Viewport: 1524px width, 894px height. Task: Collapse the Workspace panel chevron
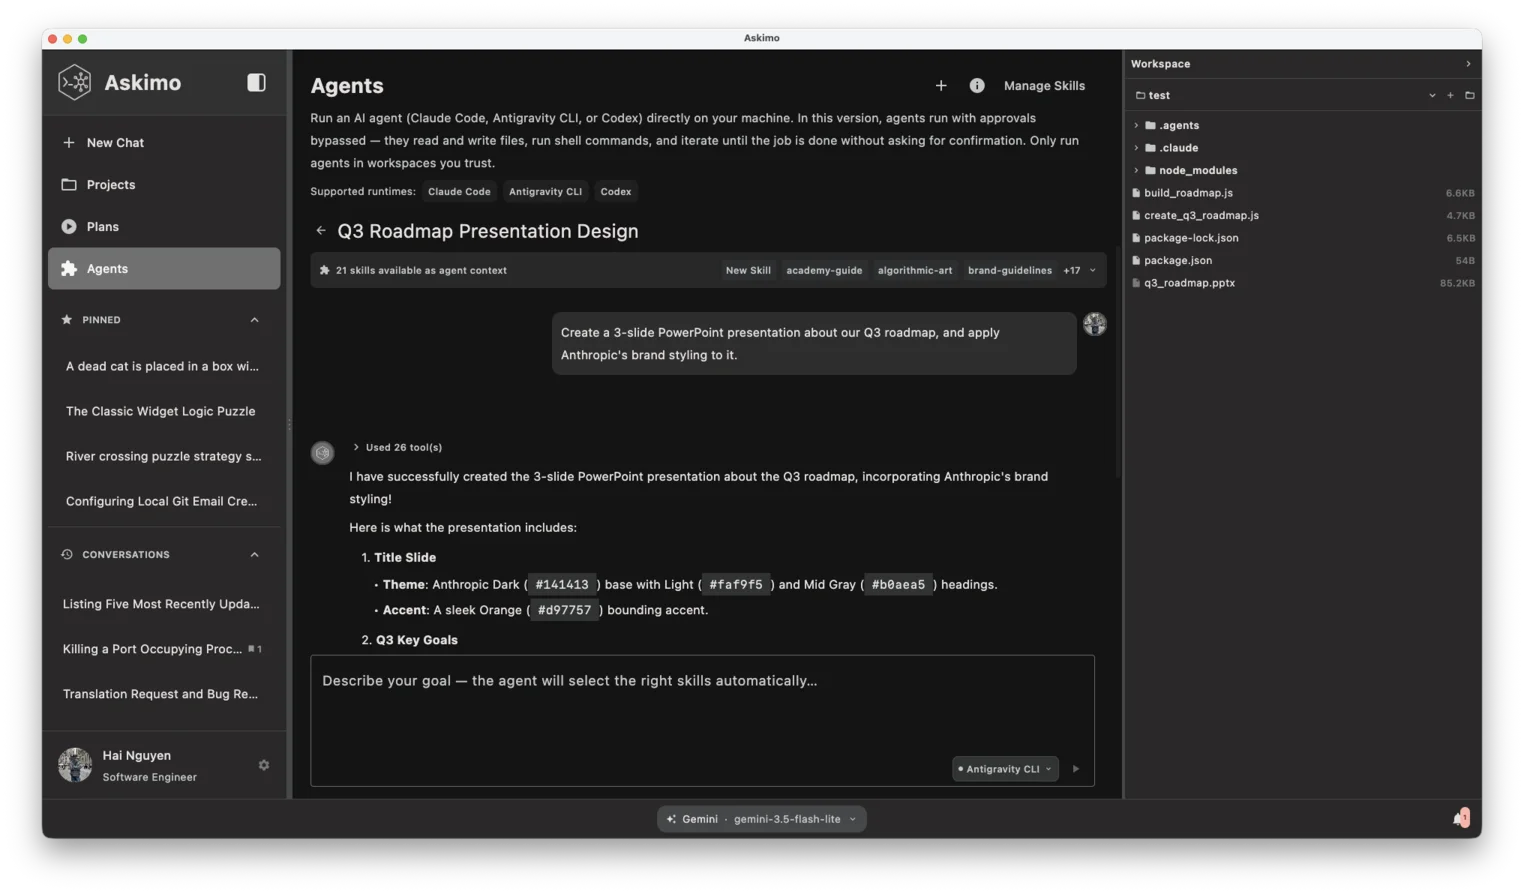tap(1468, 64)
